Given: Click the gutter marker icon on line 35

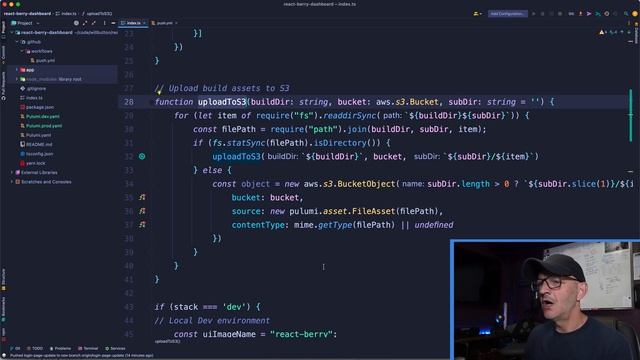Looking at the screenshot, I should (142, 197).
